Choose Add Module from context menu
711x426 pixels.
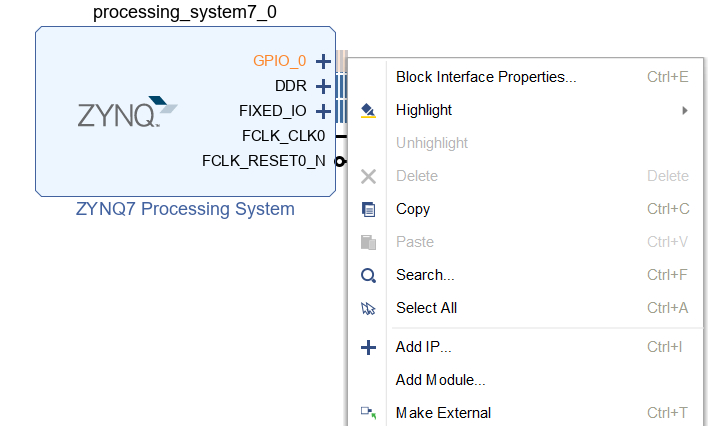tap(441, 380)
